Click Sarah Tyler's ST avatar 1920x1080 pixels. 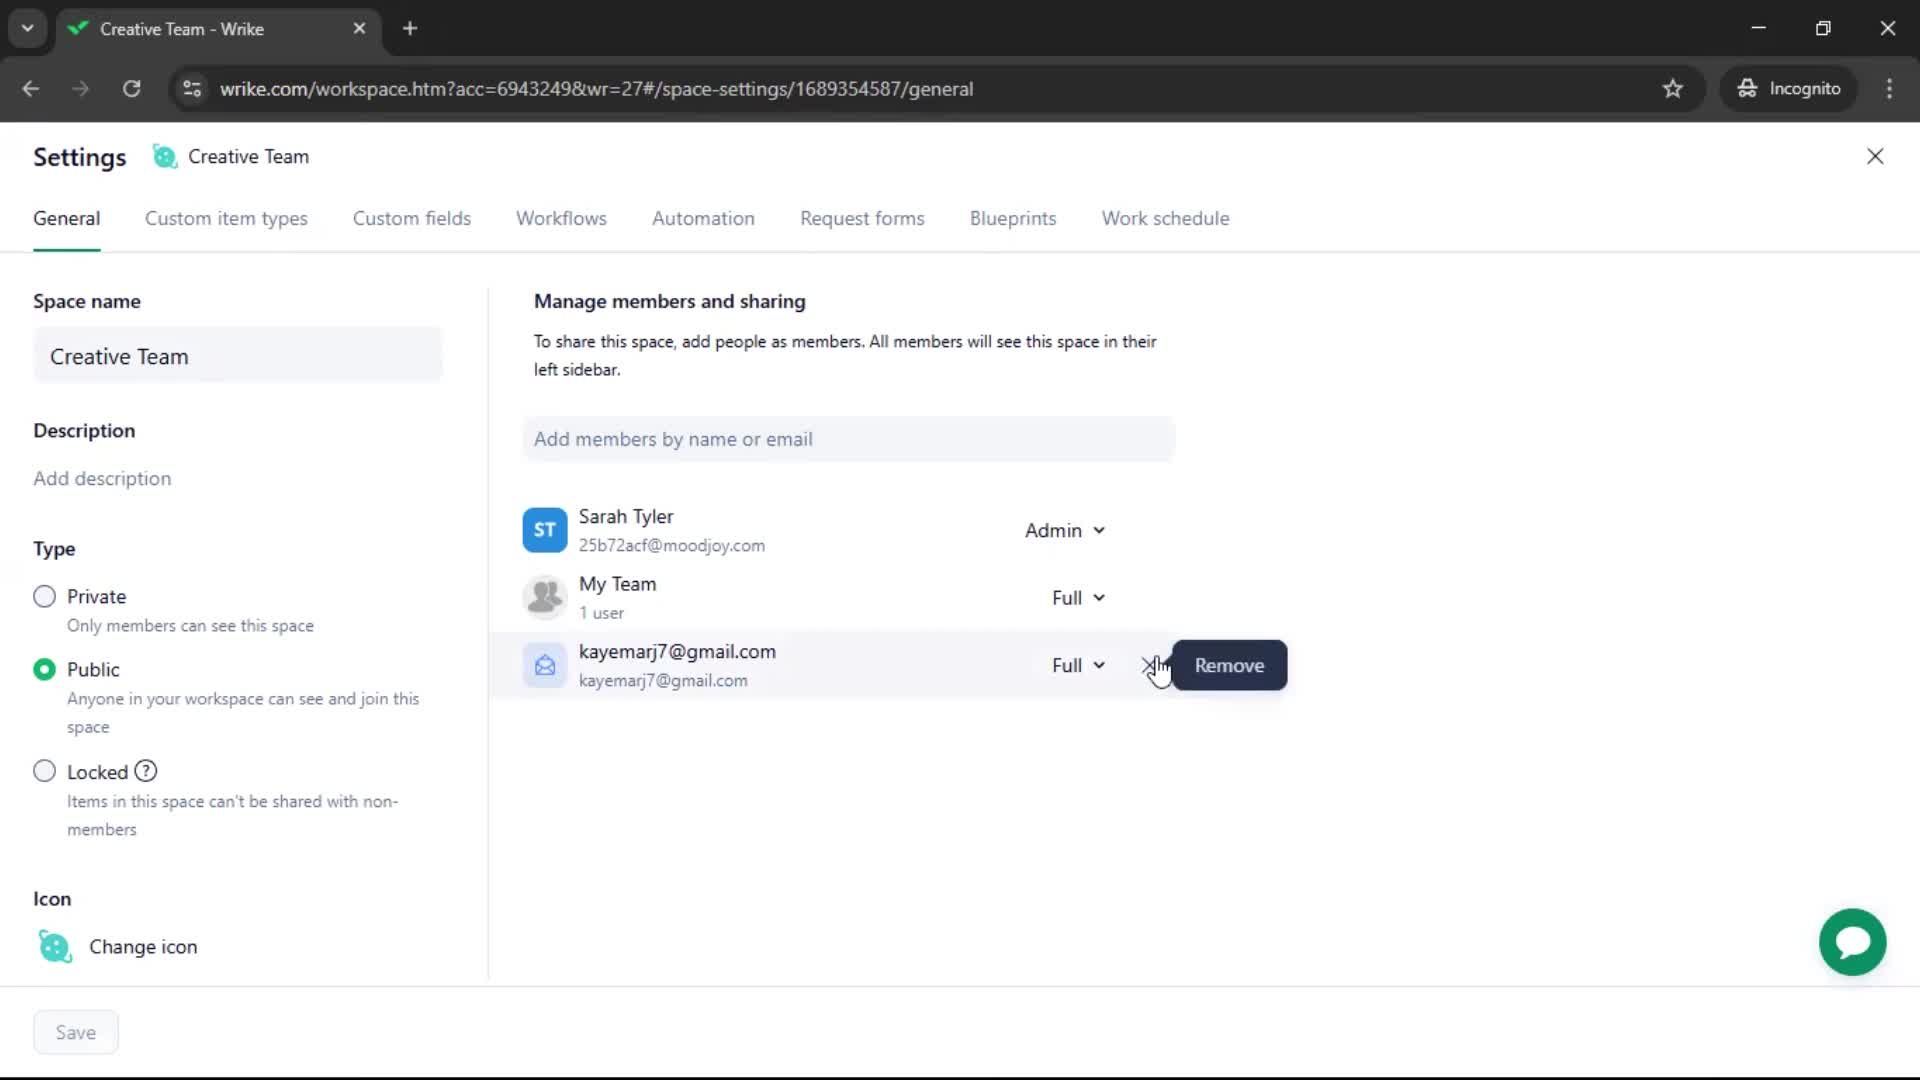coord(545,530)
